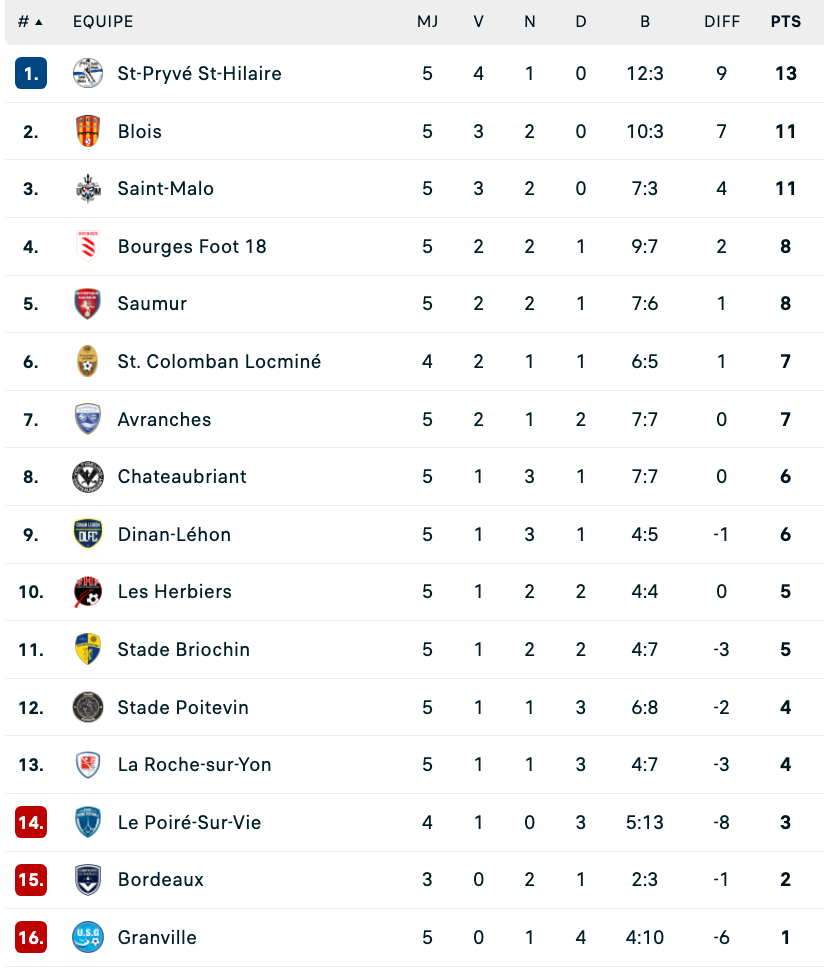
Task: Sort table by the # rank column arrow
Action: [30, 22]
